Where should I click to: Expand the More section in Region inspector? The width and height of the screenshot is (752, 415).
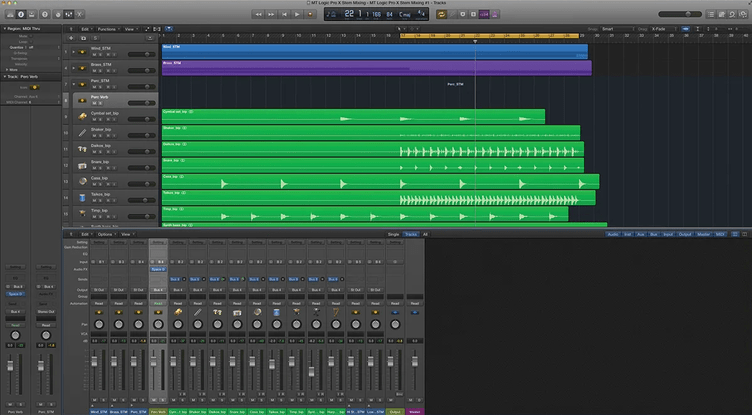(x=7, y=70)
